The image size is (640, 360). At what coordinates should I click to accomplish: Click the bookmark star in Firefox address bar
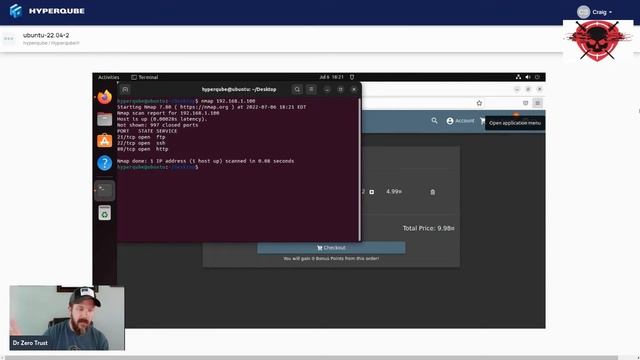pyautogui.click(x=479, y=103)
